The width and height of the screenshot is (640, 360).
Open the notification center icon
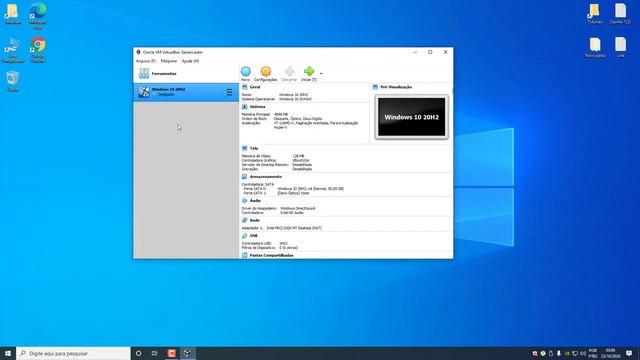tap(629, 353)
